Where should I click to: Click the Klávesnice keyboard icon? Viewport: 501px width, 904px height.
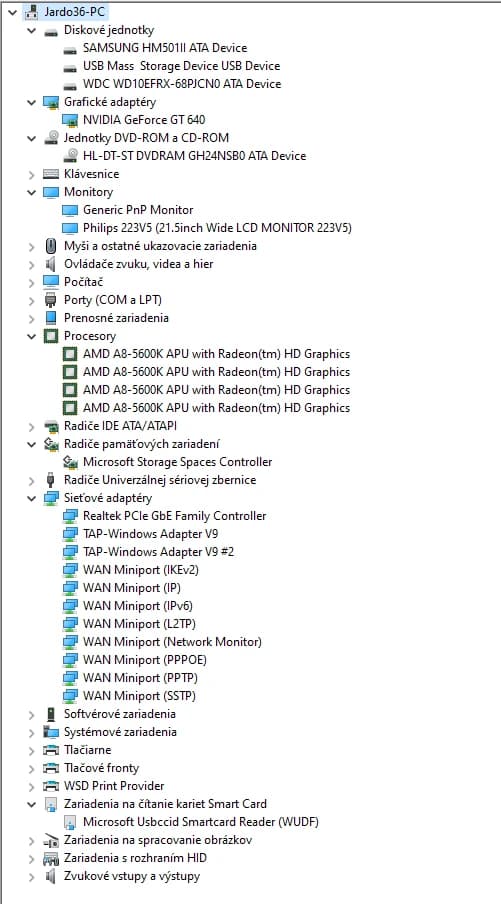51,174
